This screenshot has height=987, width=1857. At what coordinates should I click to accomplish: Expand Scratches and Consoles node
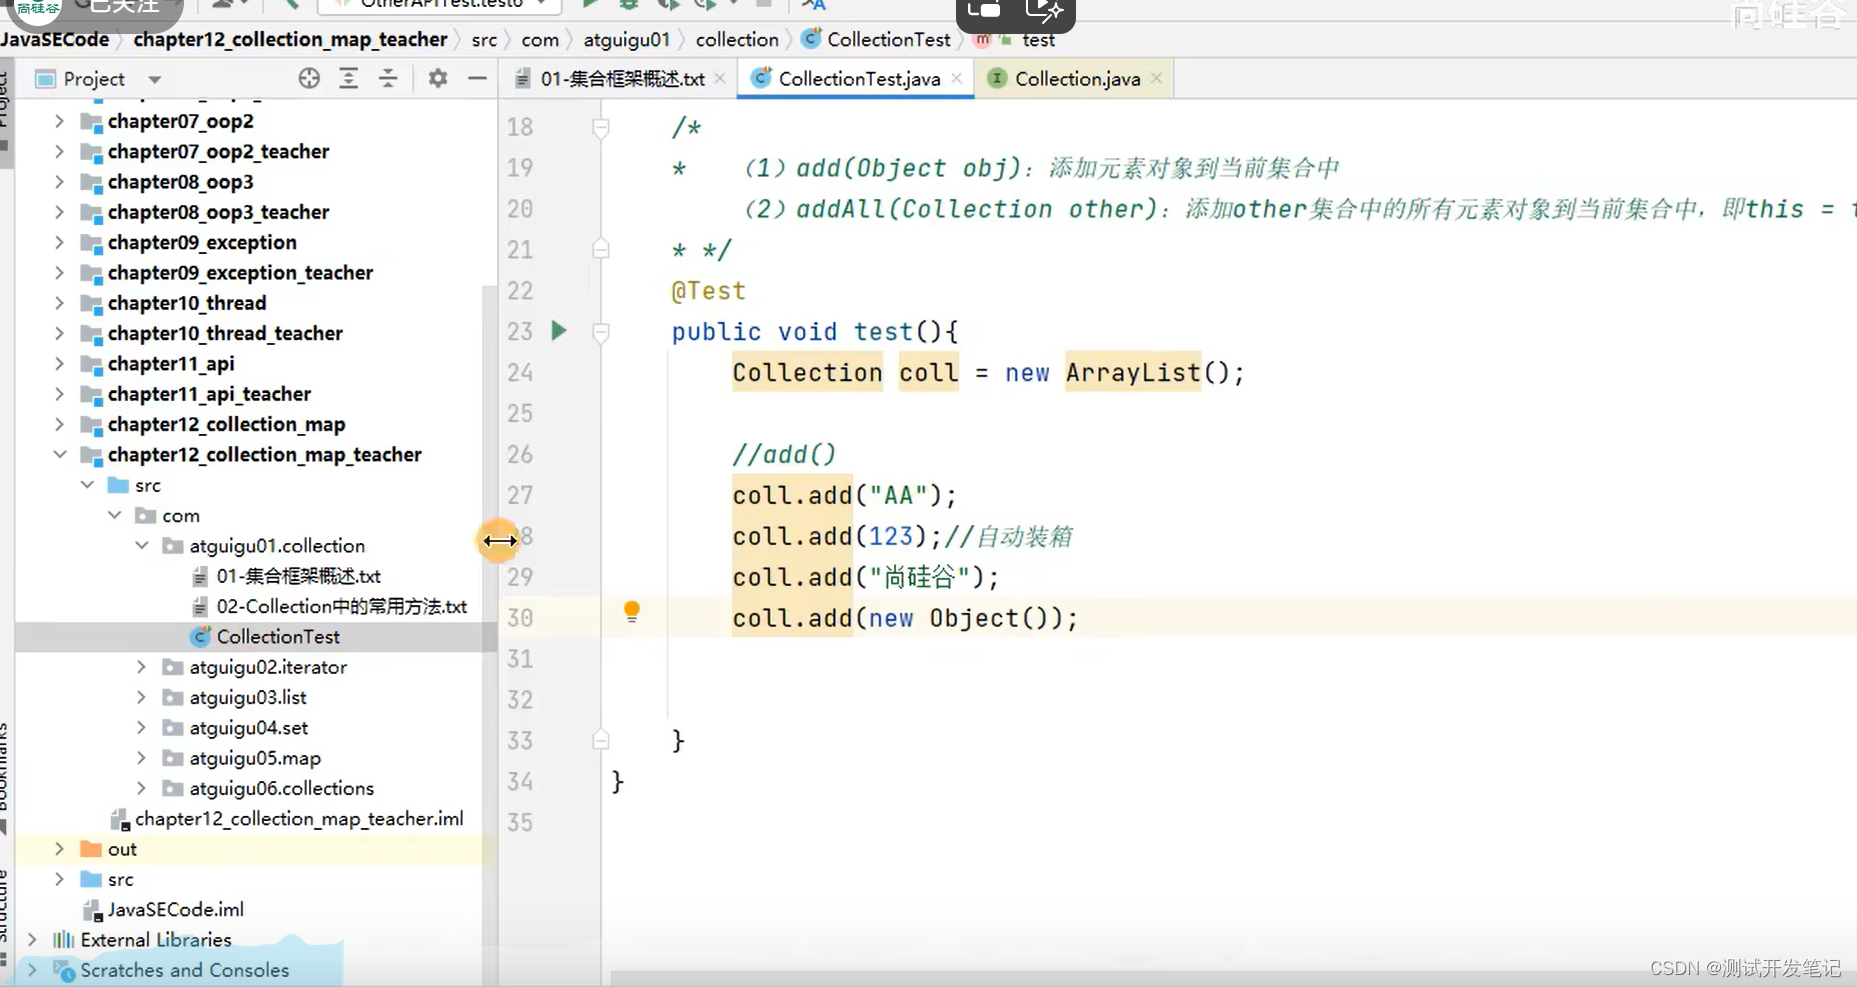(x=32, y=970)
